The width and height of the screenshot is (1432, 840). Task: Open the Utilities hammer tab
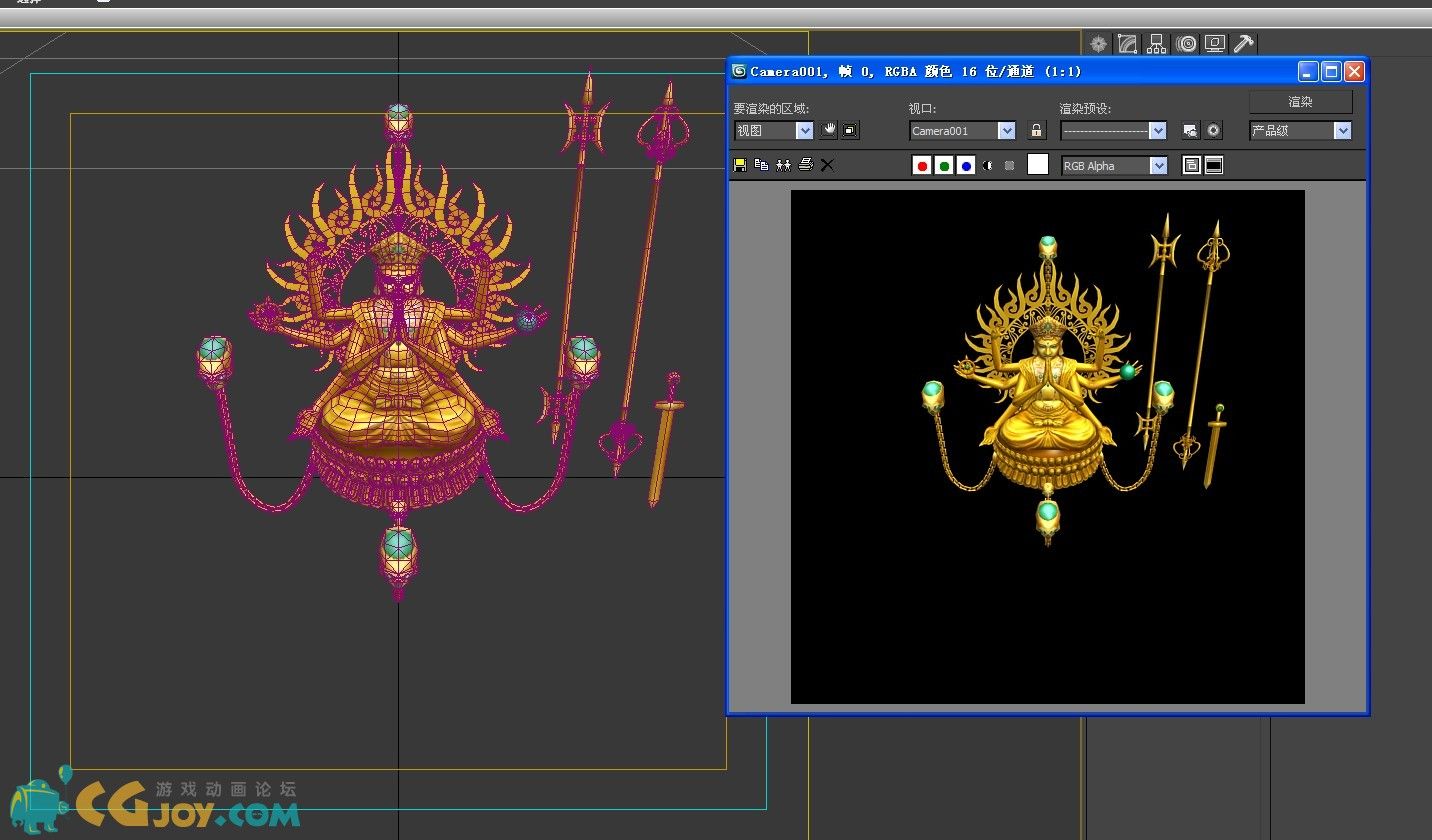click(x=1244, y=43)
